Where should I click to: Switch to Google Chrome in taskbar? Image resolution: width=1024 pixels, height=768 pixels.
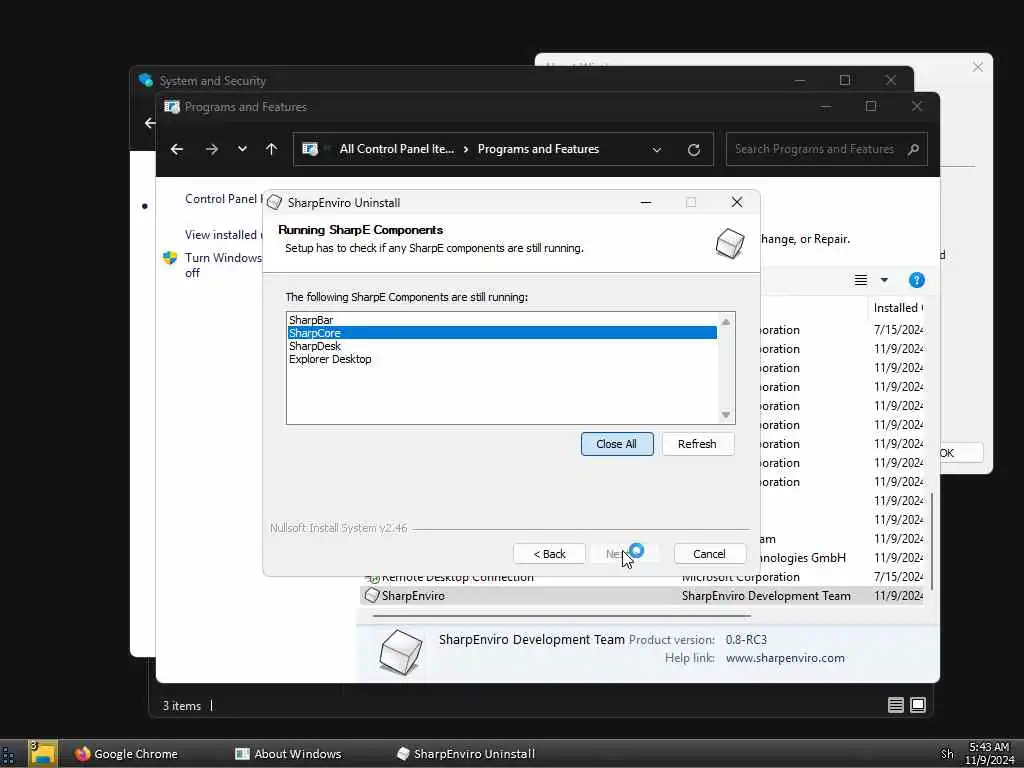(127, 754)
